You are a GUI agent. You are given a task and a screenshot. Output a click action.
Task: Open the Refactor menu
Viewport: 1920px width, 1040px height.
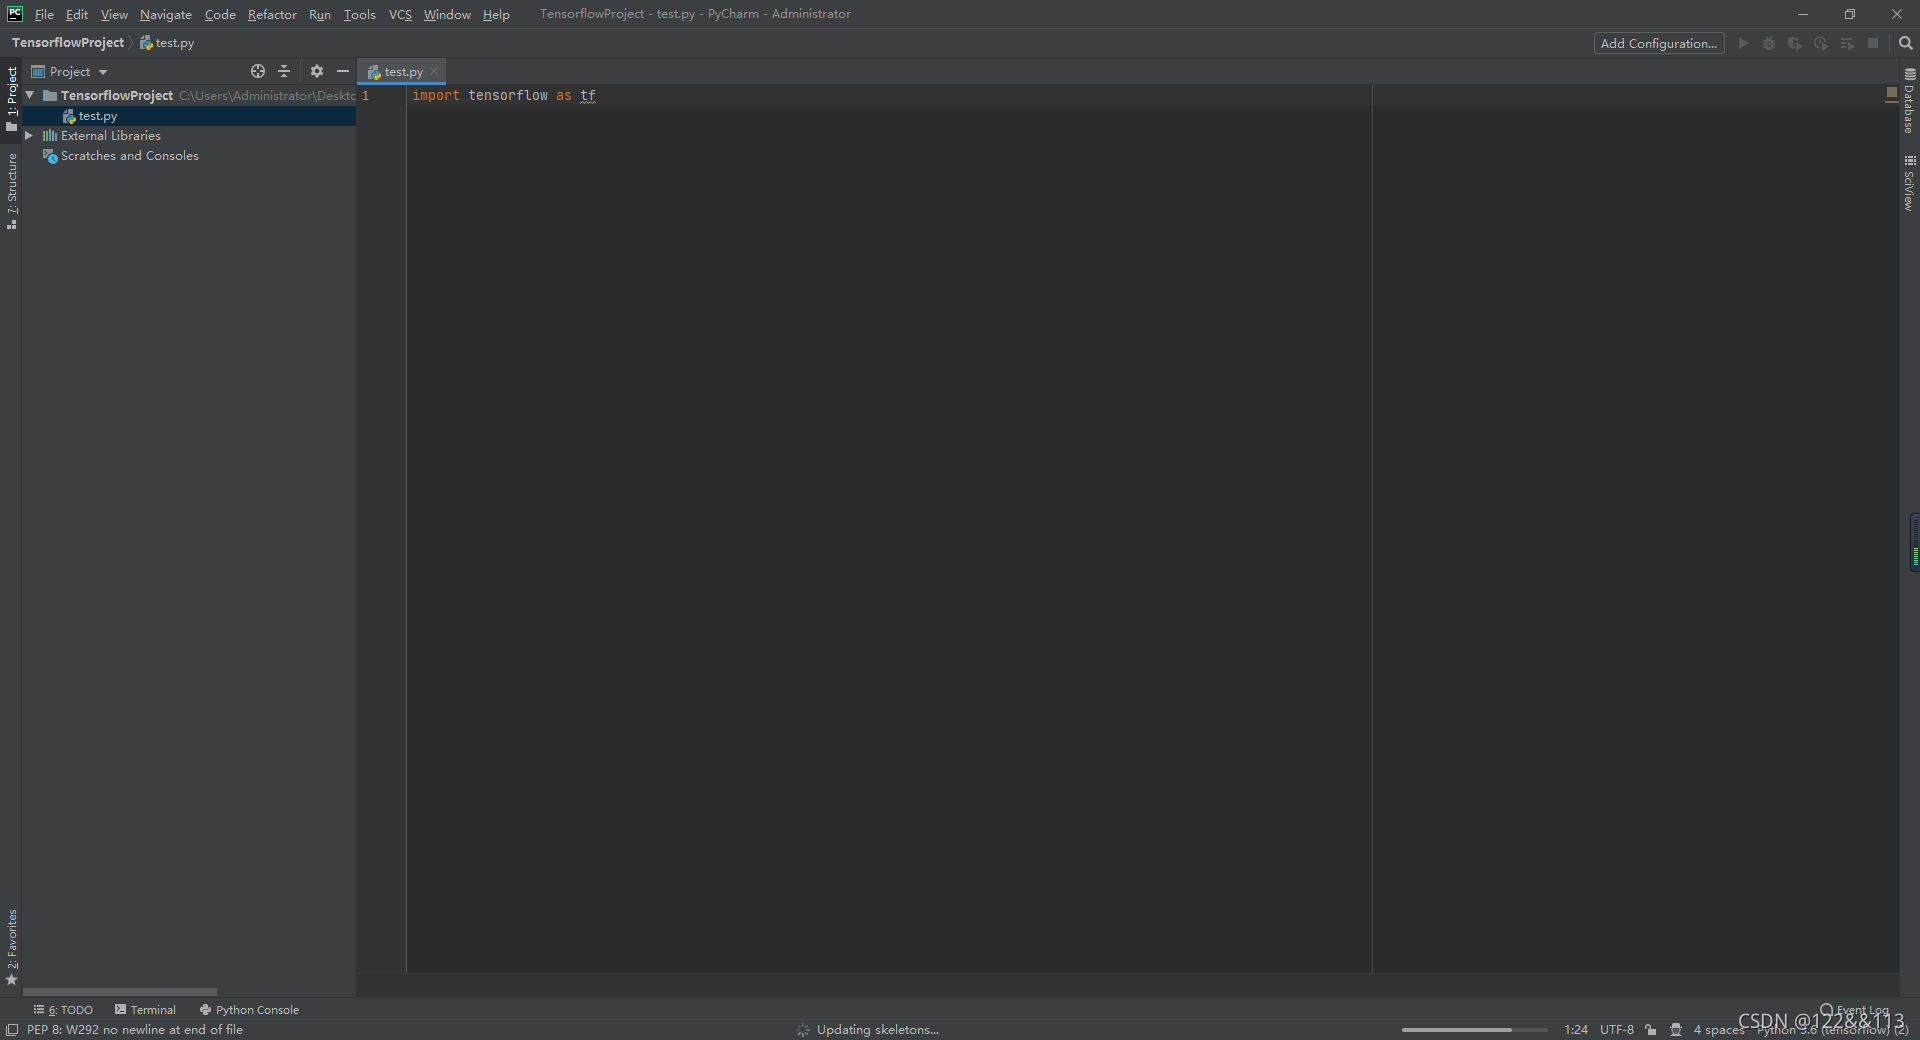[272, 14]
